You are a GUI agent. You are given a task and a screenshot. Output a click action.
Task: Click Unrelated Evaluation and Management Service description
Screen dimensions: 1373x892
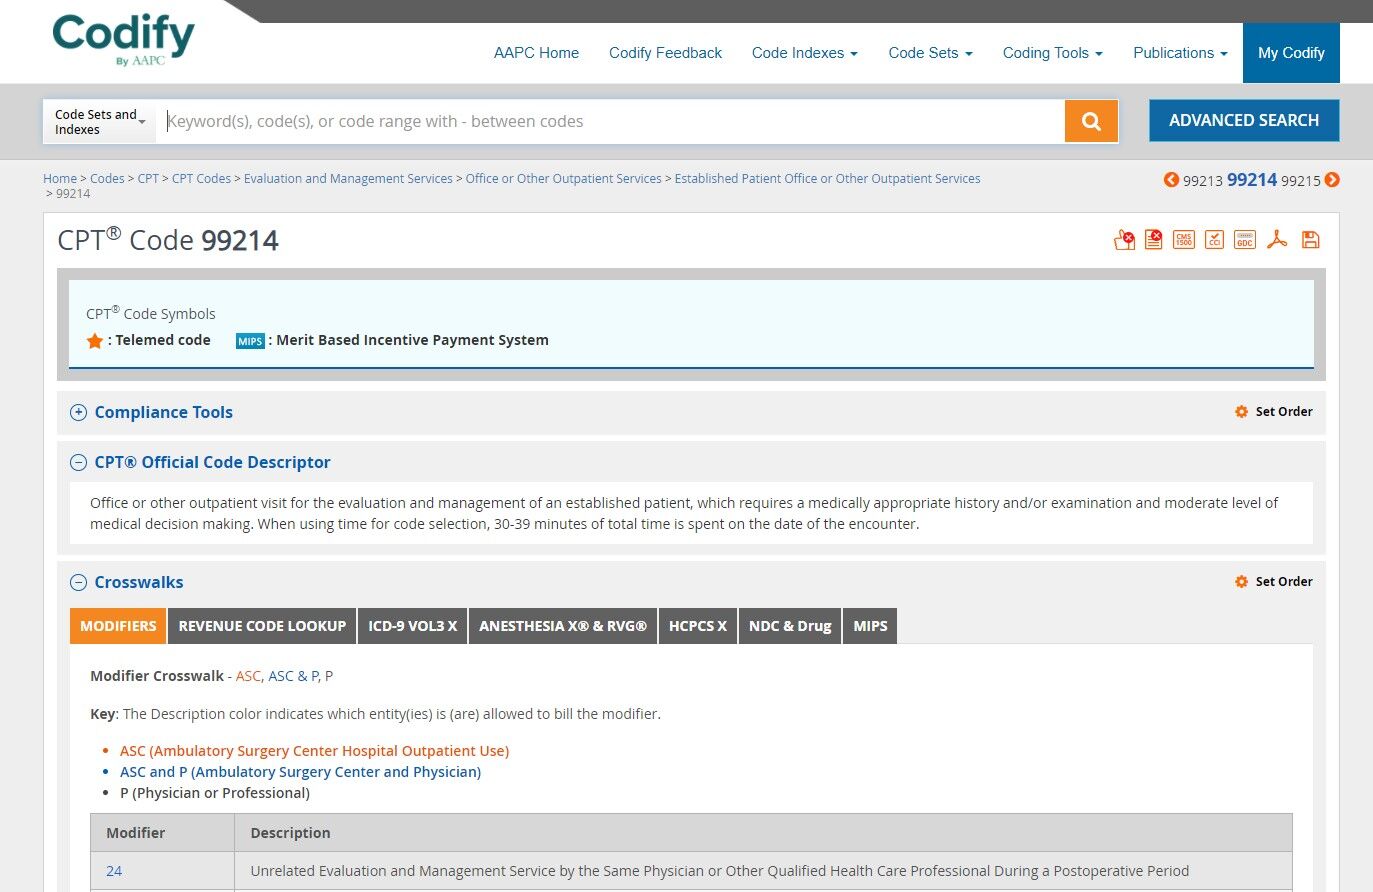tap(720, 871)
